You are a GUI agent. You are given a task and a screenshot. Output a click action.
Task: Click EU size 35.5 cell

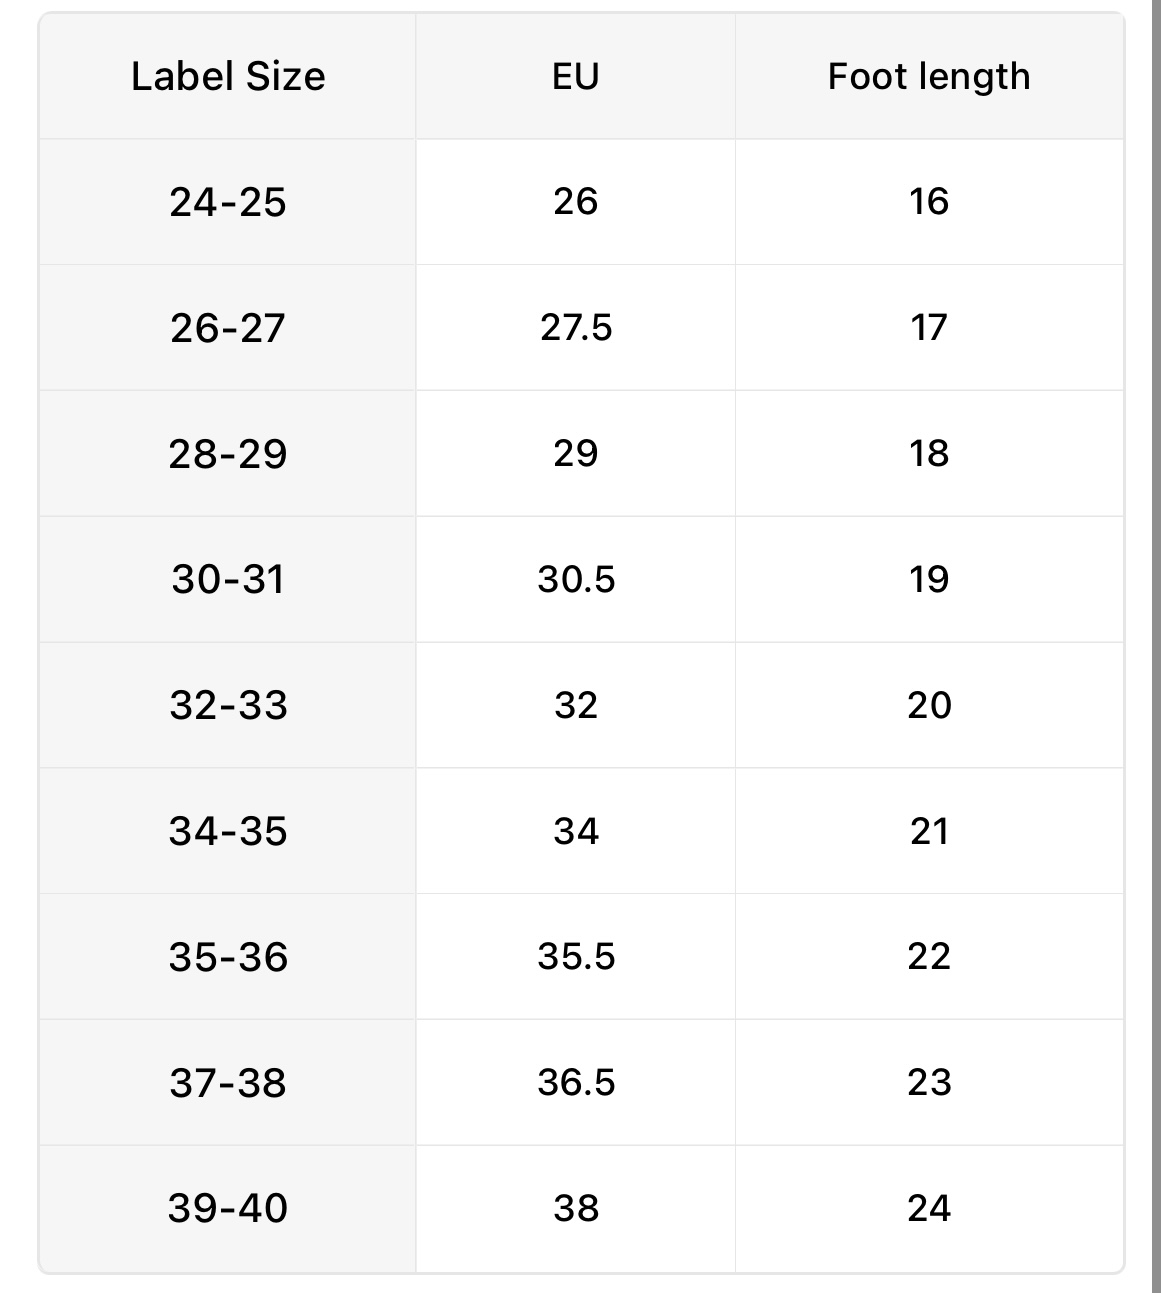pos(576,957)
